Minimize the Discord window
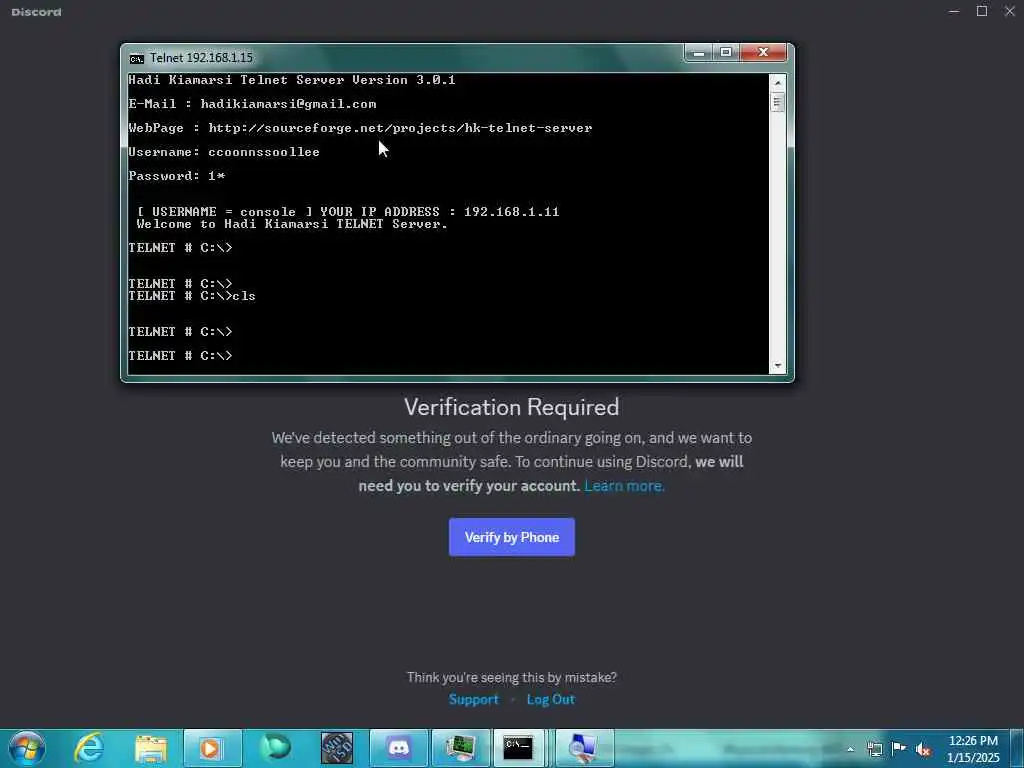1024x768 pixels. [x=954, y=11]
